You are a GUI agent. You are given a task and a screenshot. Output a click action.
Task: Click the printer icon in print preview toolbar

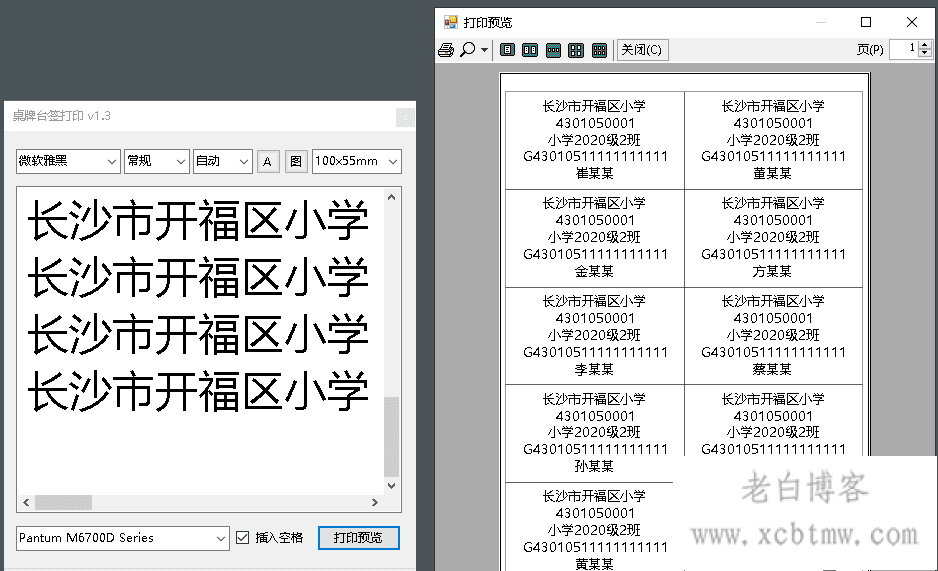[x=446, y=50]
